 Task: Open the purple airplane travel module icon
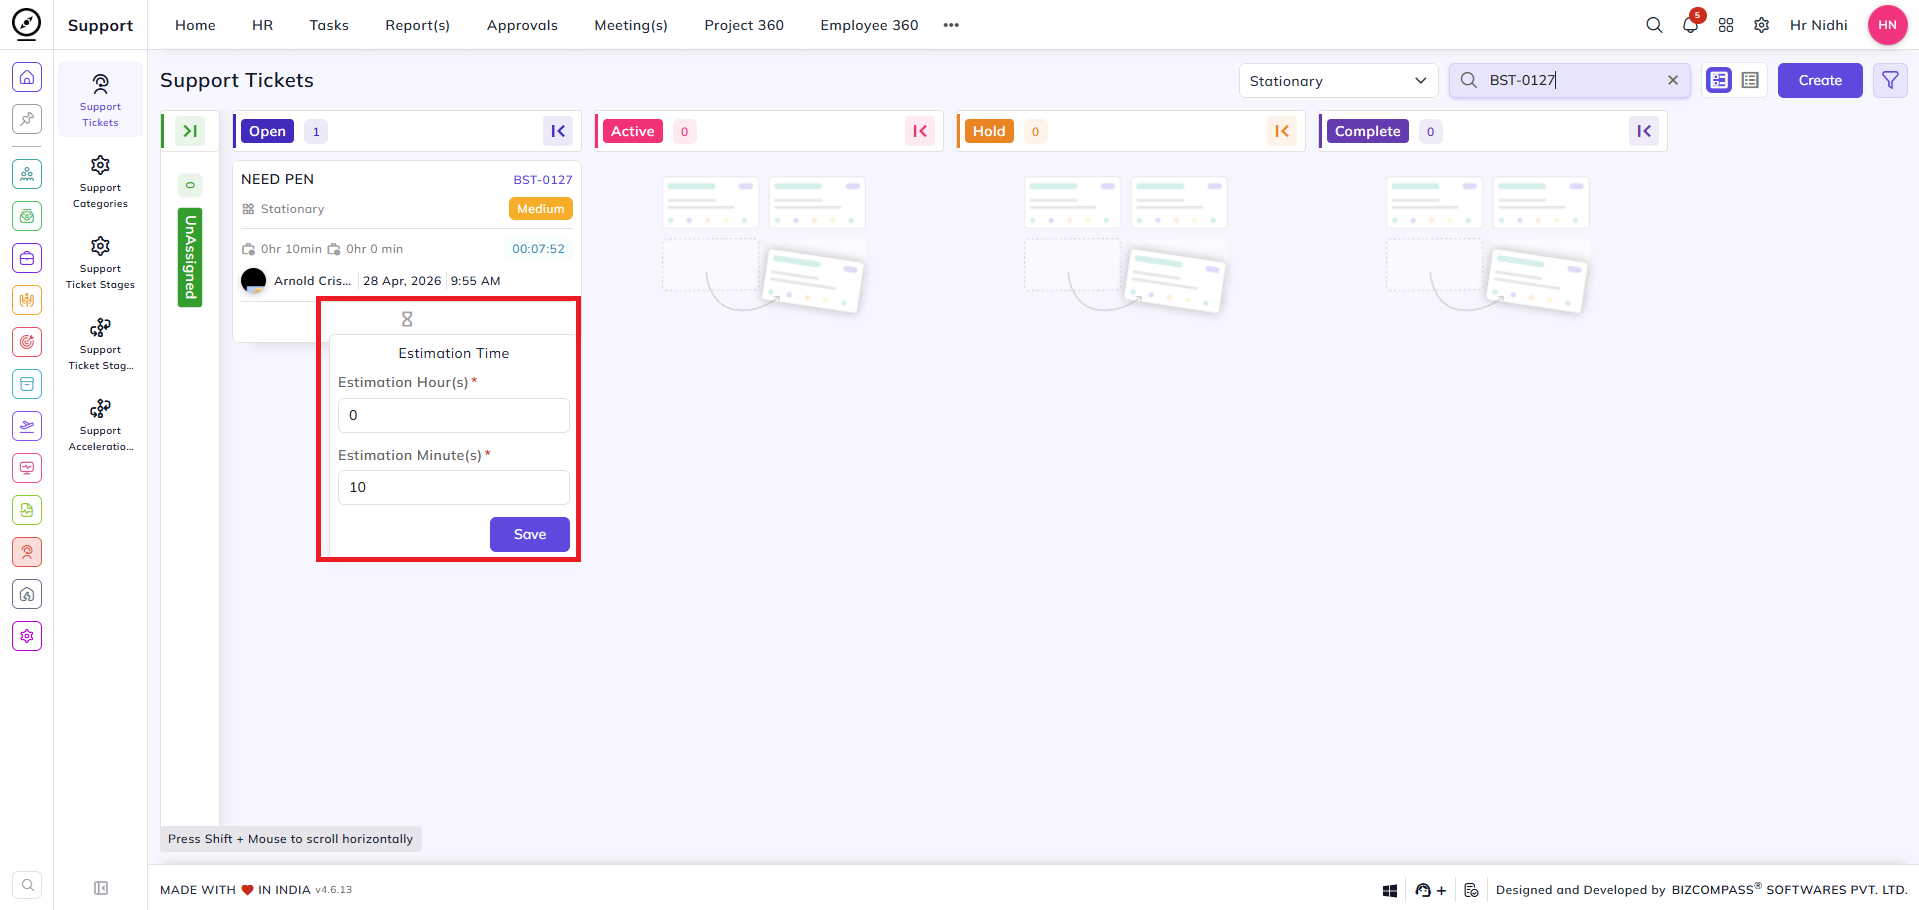(27, 426)
